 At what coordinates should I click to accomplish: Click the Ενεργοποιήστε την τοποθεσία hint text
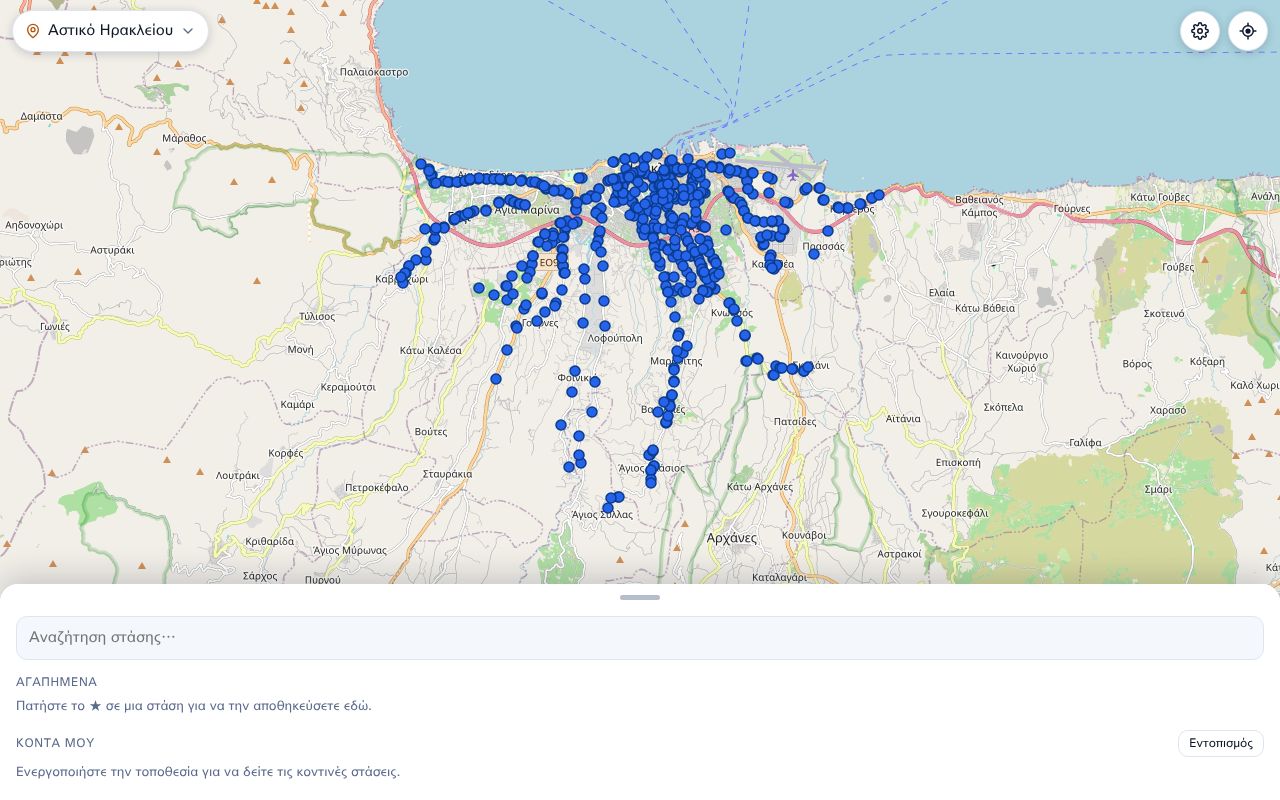[x=208, y=772]
